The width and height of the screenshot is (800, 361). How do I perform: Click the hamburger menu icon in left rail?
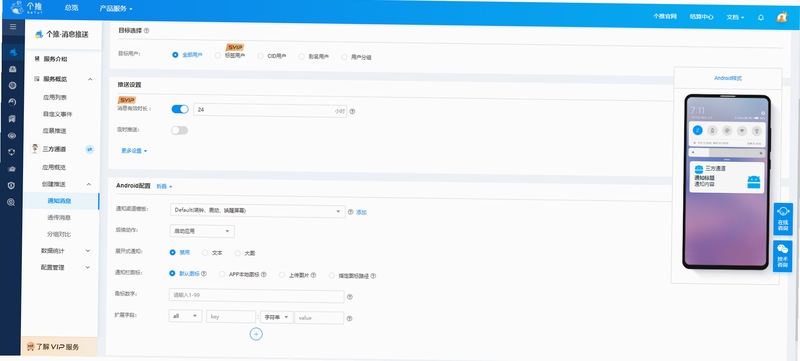click(12, 27)
